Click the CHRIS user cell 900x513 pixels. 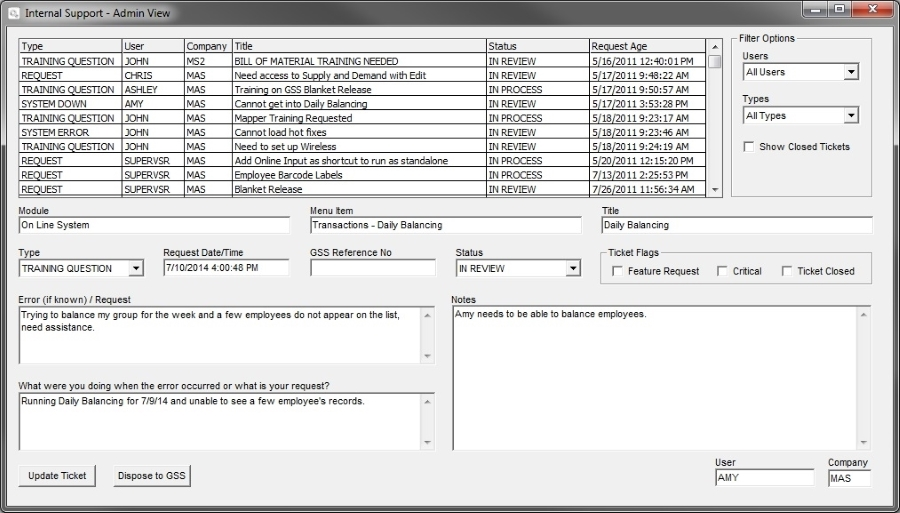point(153,75)
